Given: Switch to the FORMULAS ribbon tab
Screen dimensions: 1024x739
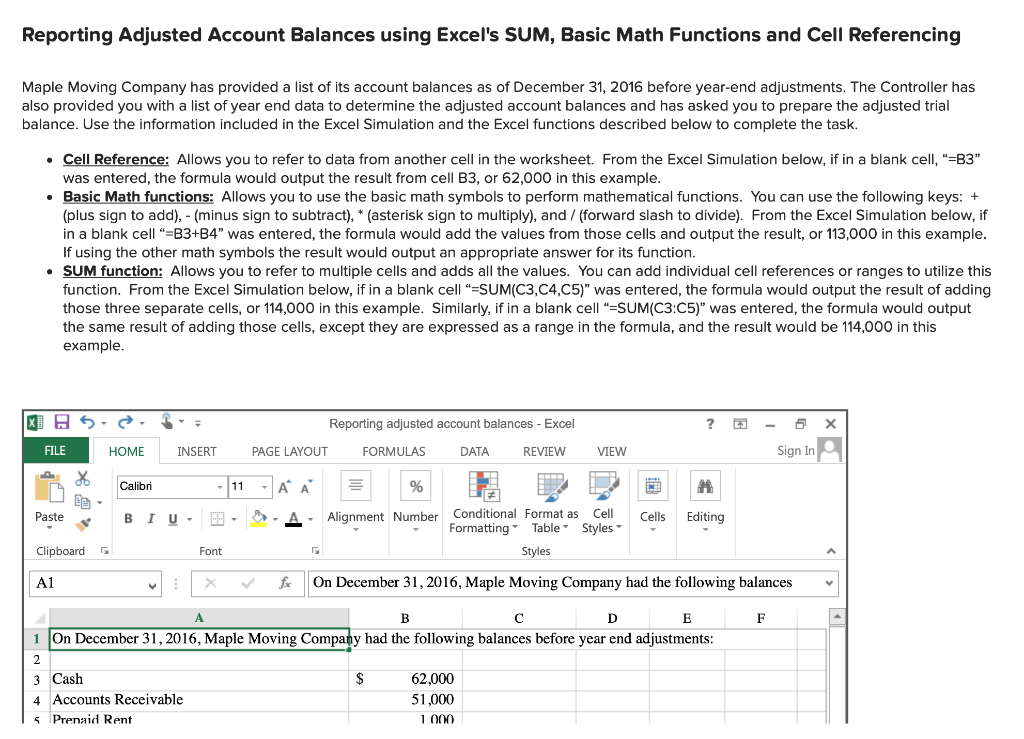Looking at the screenshot, I should (394, 451).
